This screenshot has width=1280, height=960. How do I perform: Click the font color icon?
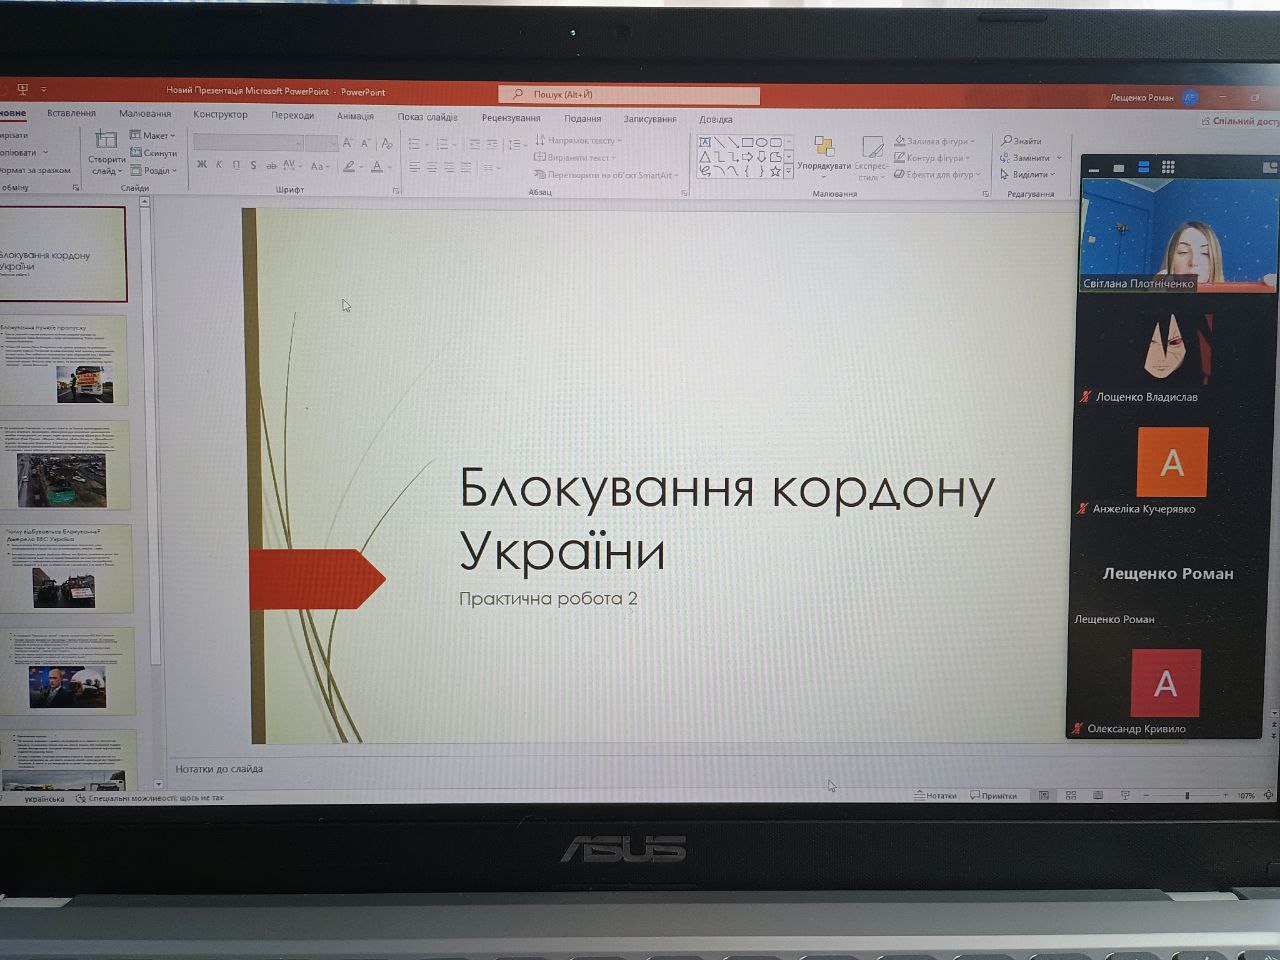377,167
